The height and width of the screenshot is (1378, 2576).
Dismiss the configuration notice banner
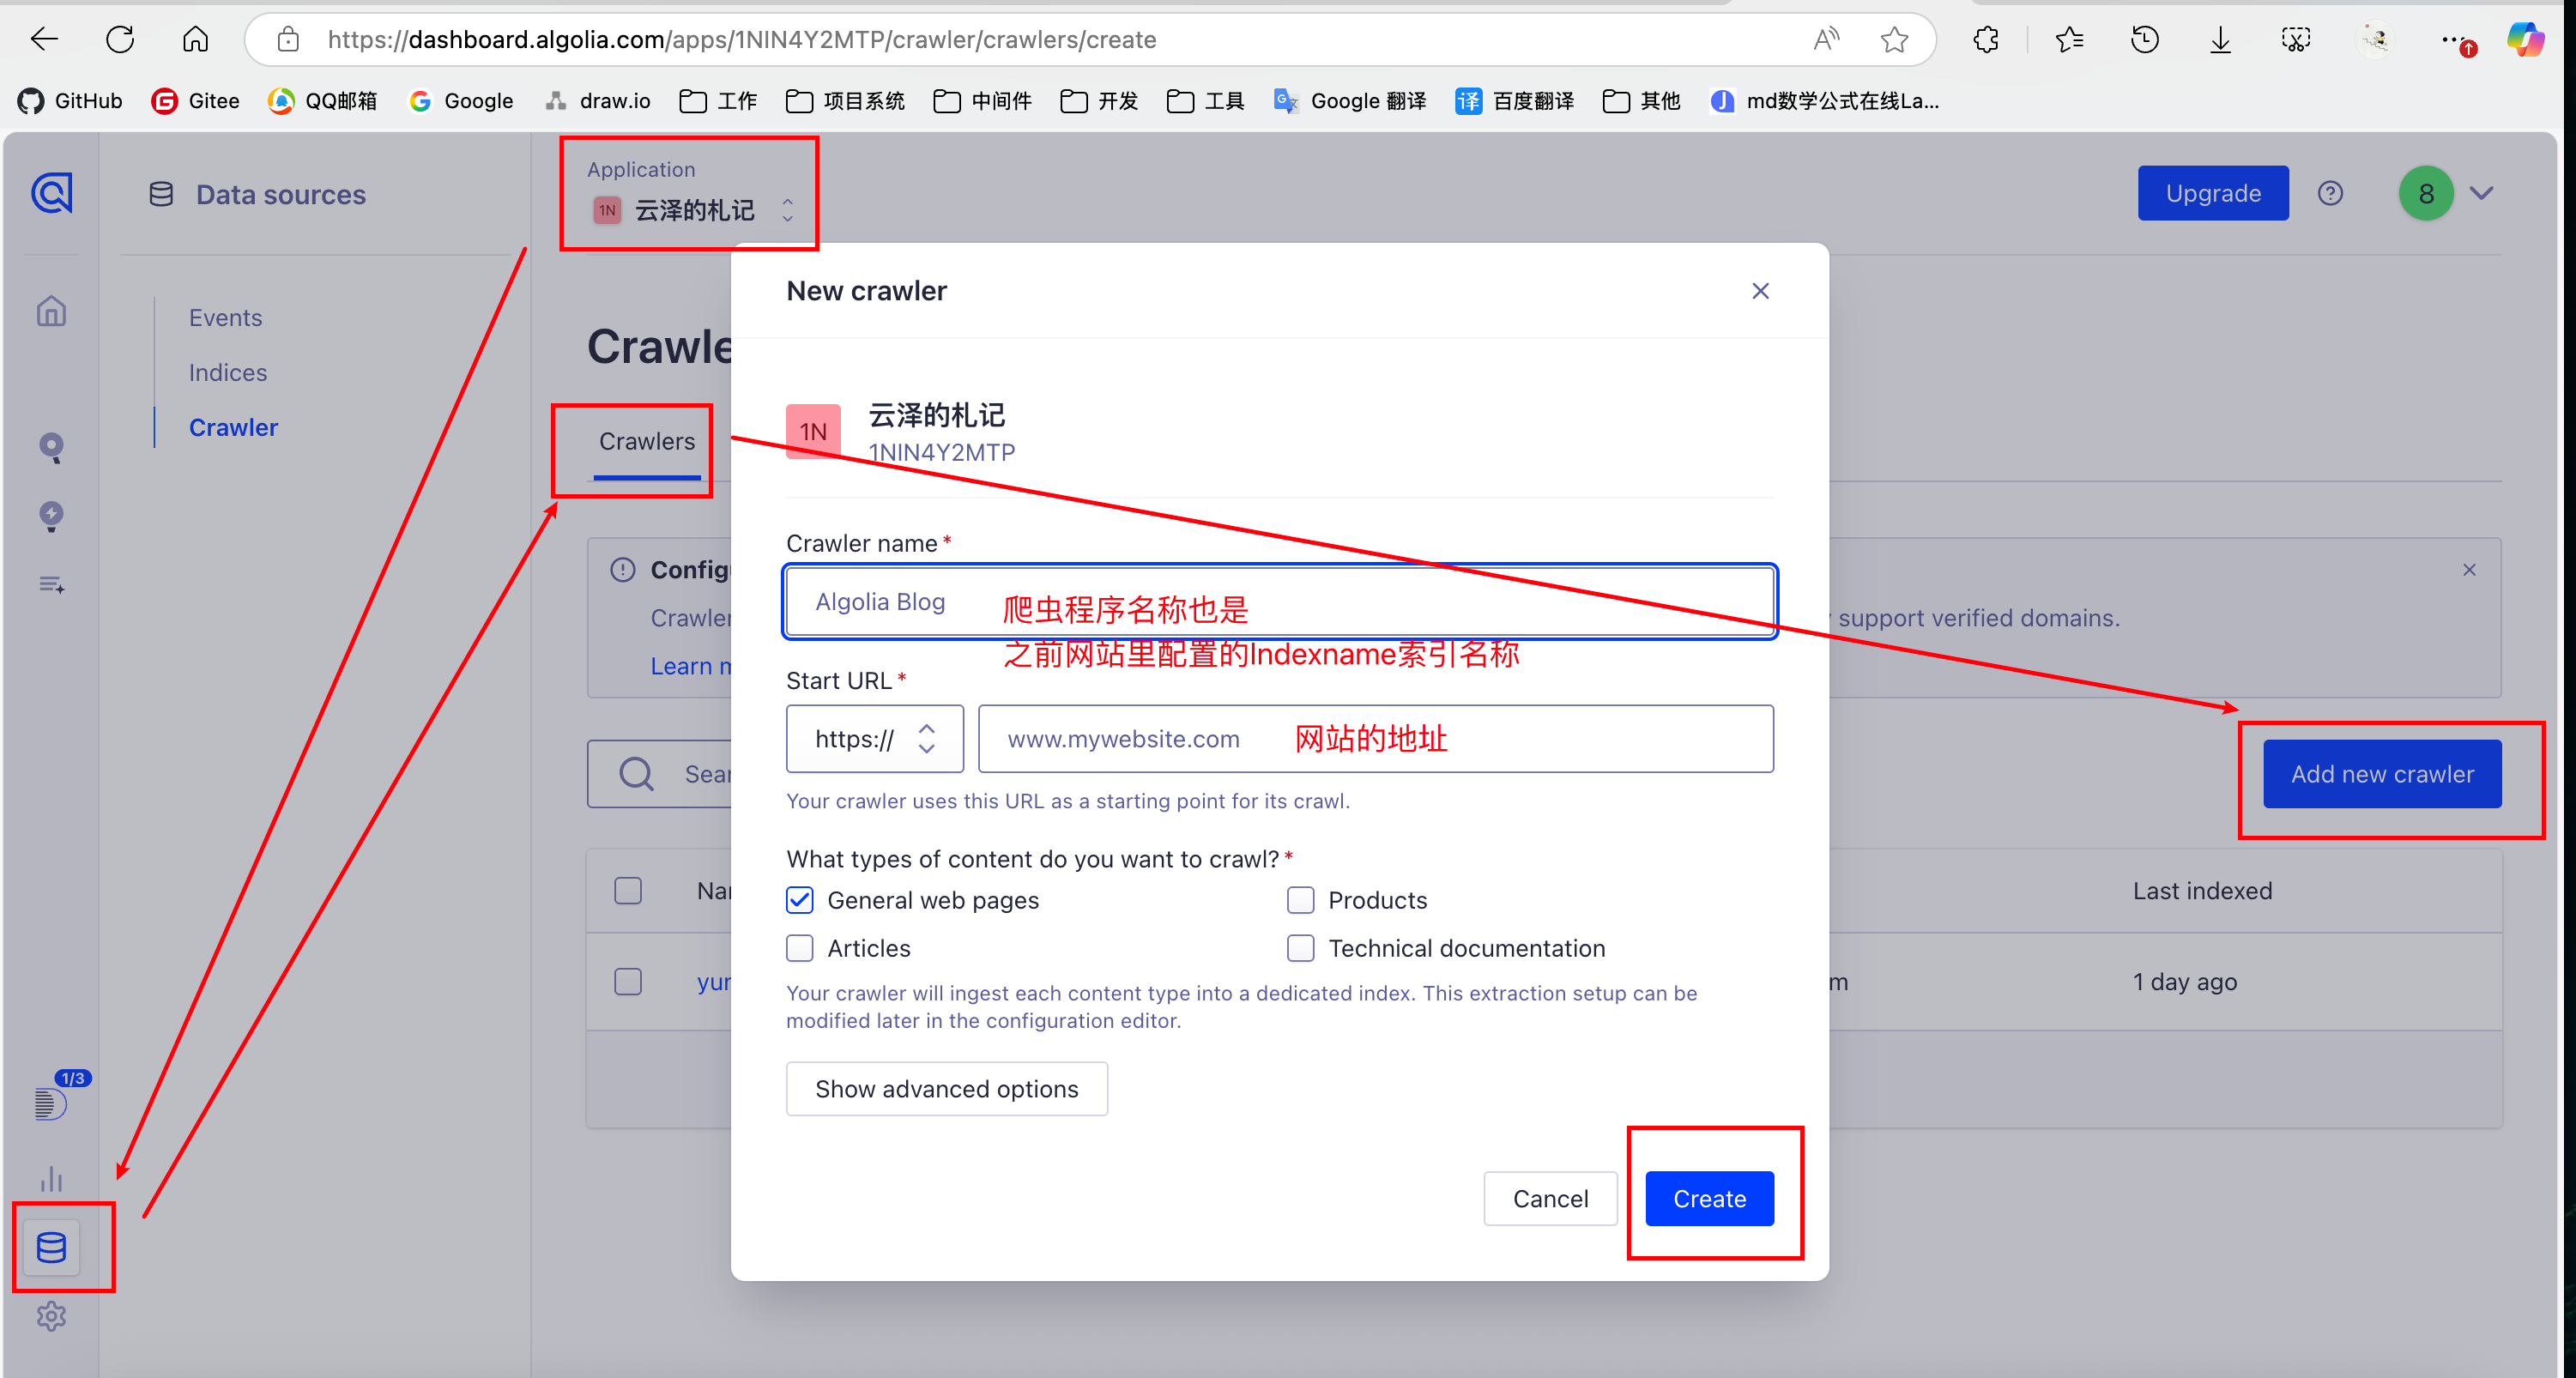pos(2469,569)
